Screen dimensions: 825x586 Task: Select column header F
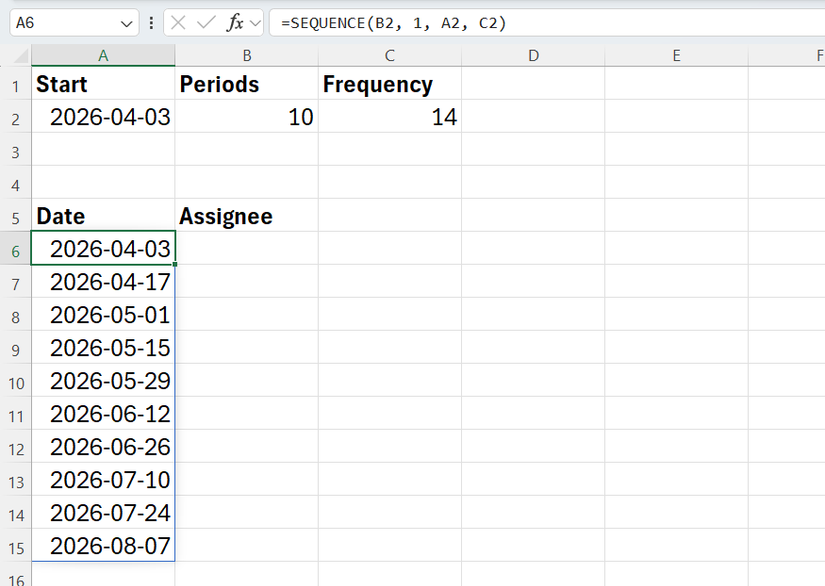point(818,54)
